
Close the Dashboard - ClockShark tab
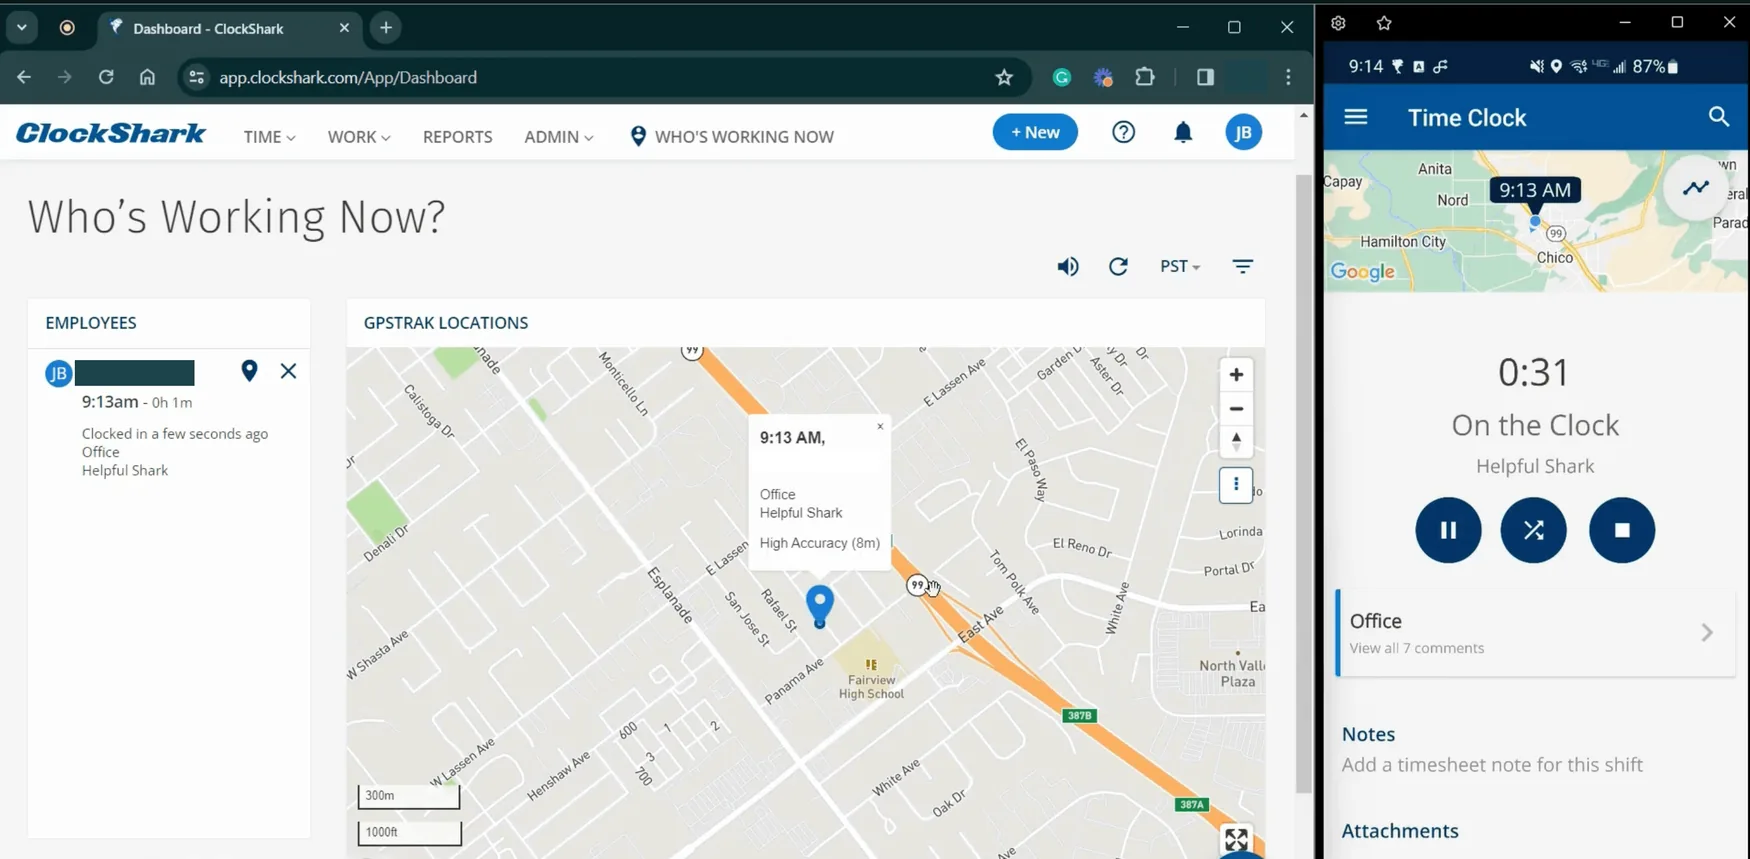coord(344,28)
